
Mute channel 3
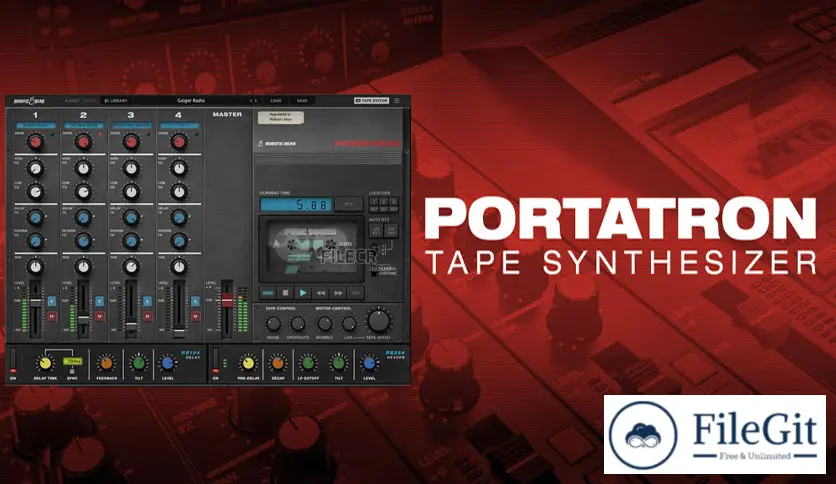tap(148, 317)
